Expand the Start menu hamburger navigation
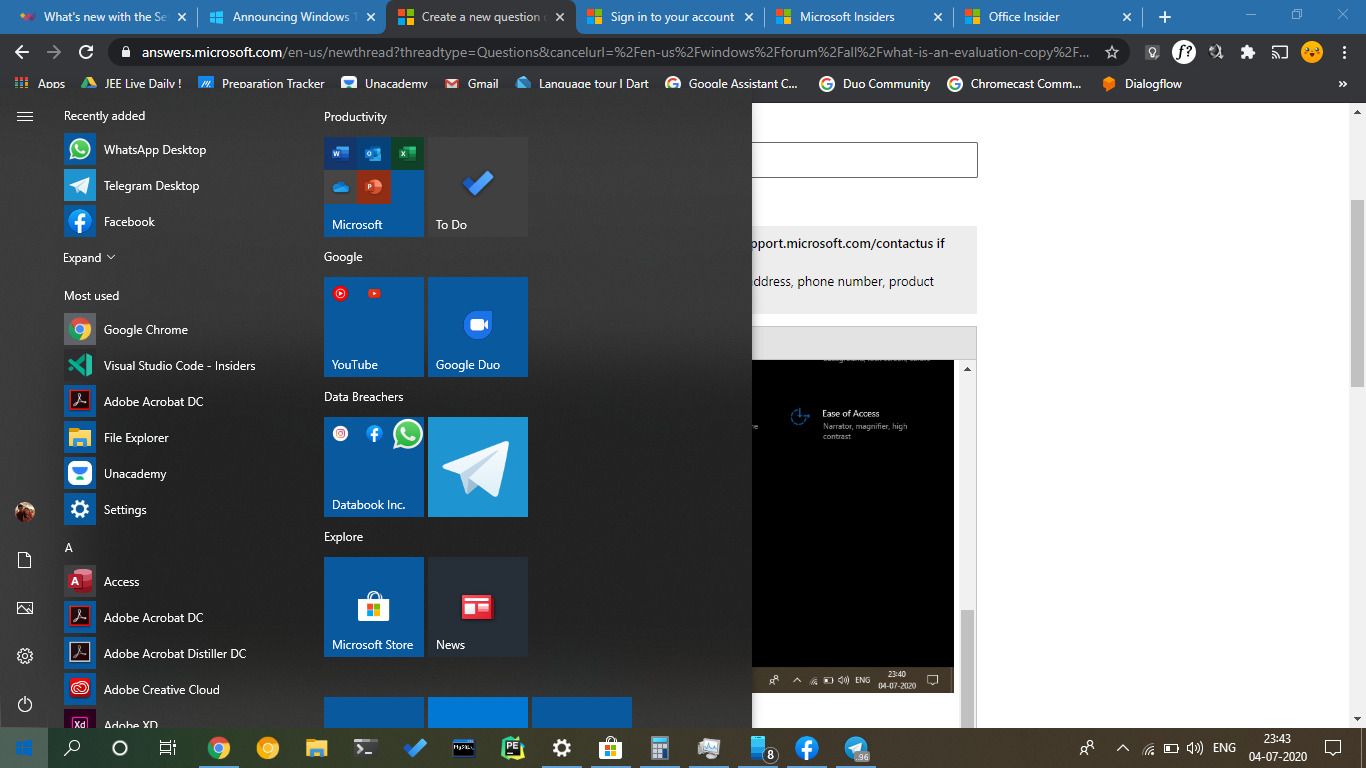 [25, 116]
